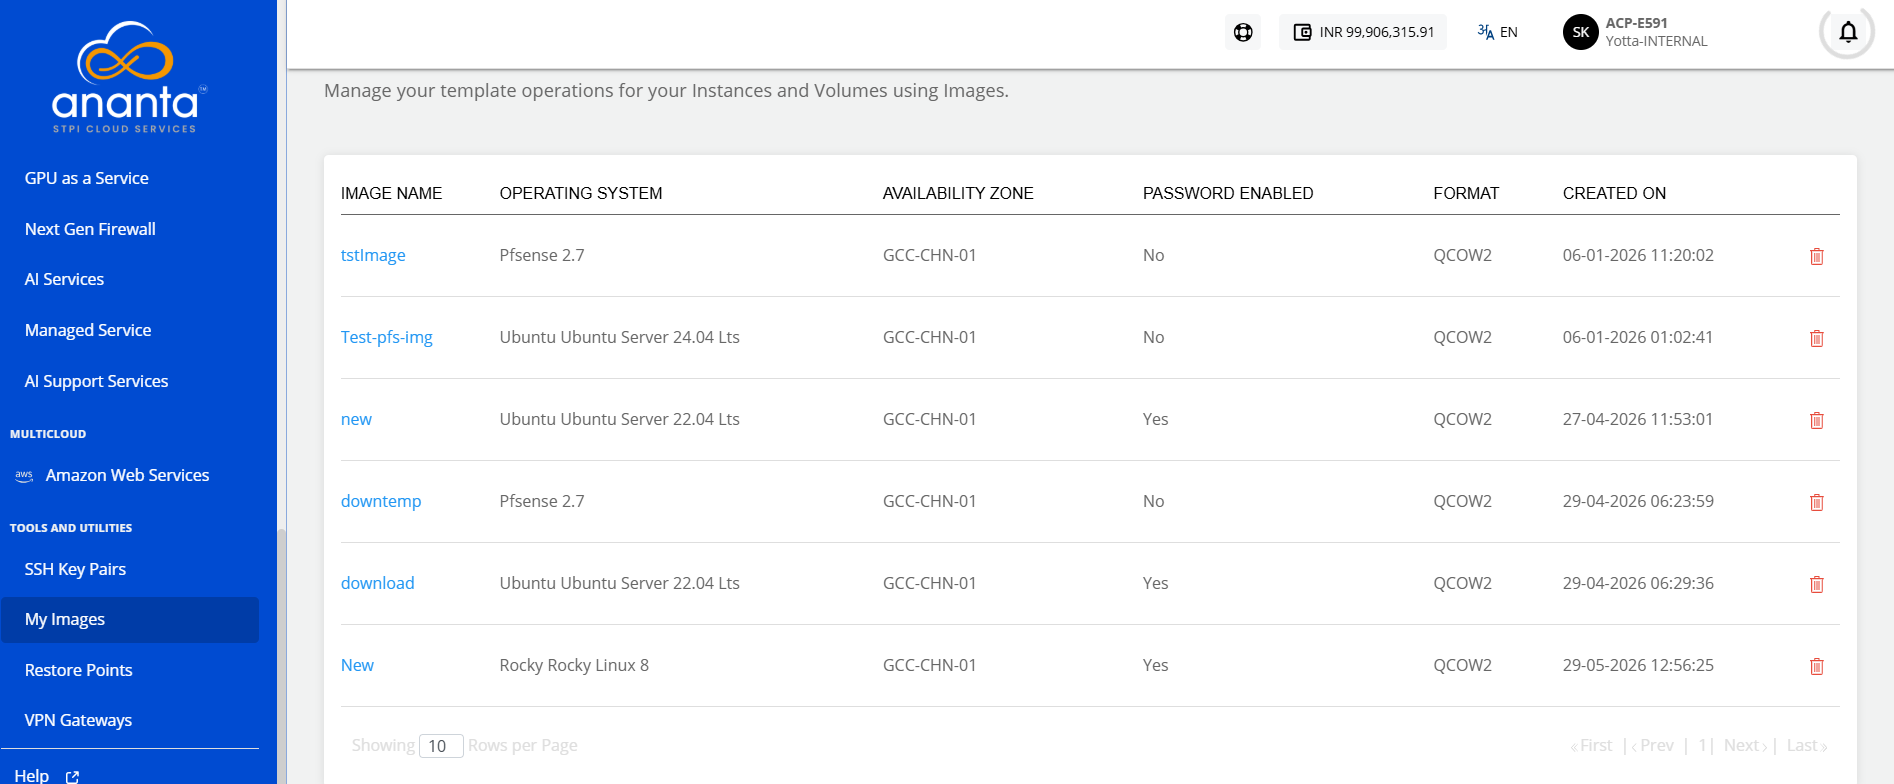Click the ACP-E591 account name

click(x=1636, y=23)
